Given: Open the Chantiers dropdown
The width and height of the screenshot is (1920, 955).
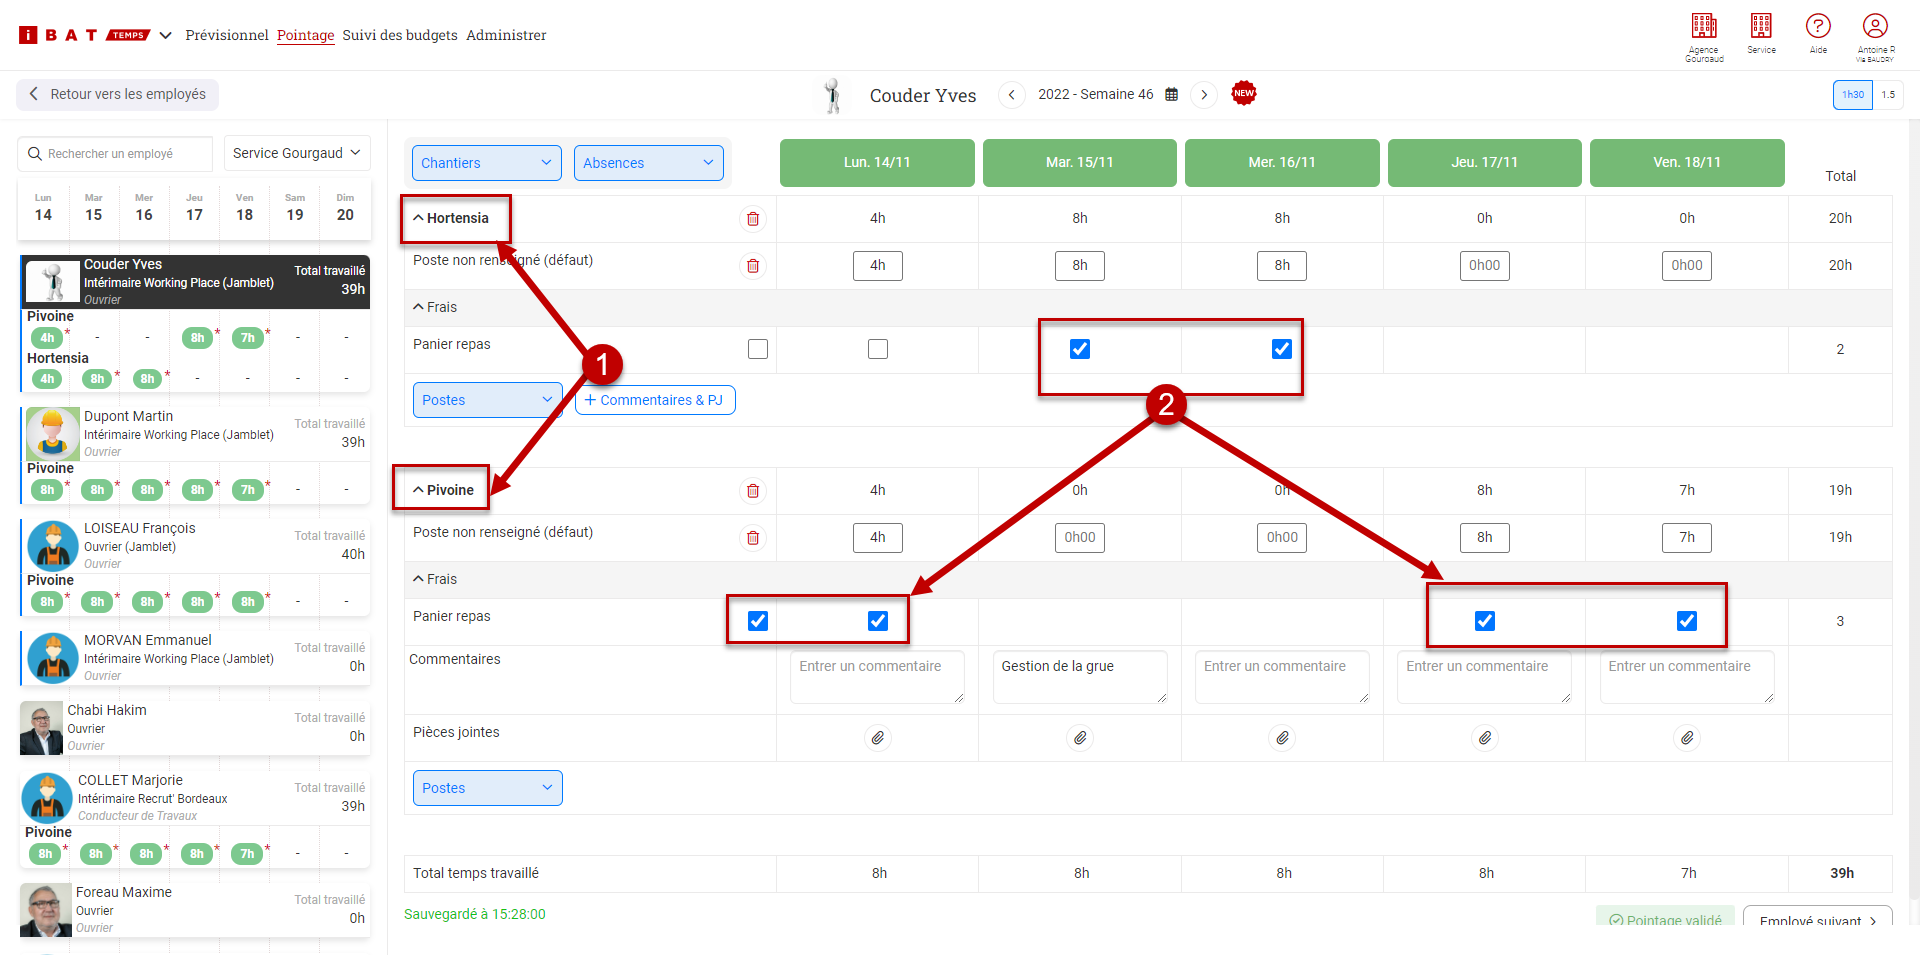Looking at the screenshot, I should (485, 163).
